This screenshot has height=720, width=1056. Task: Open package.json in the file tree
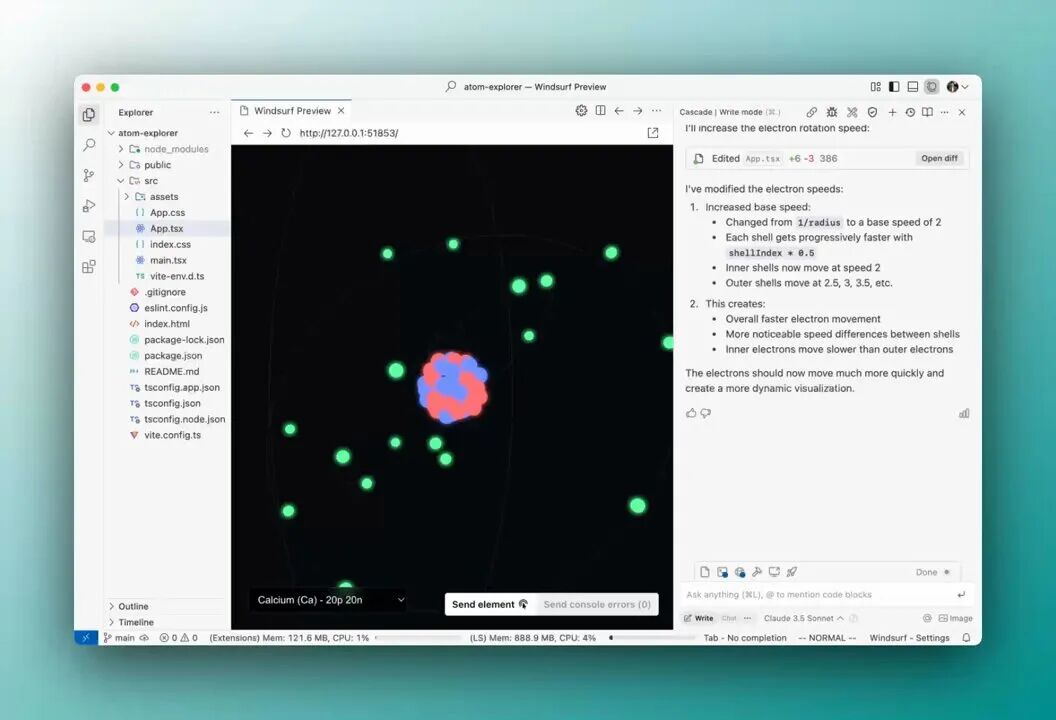tap(172, 356)
